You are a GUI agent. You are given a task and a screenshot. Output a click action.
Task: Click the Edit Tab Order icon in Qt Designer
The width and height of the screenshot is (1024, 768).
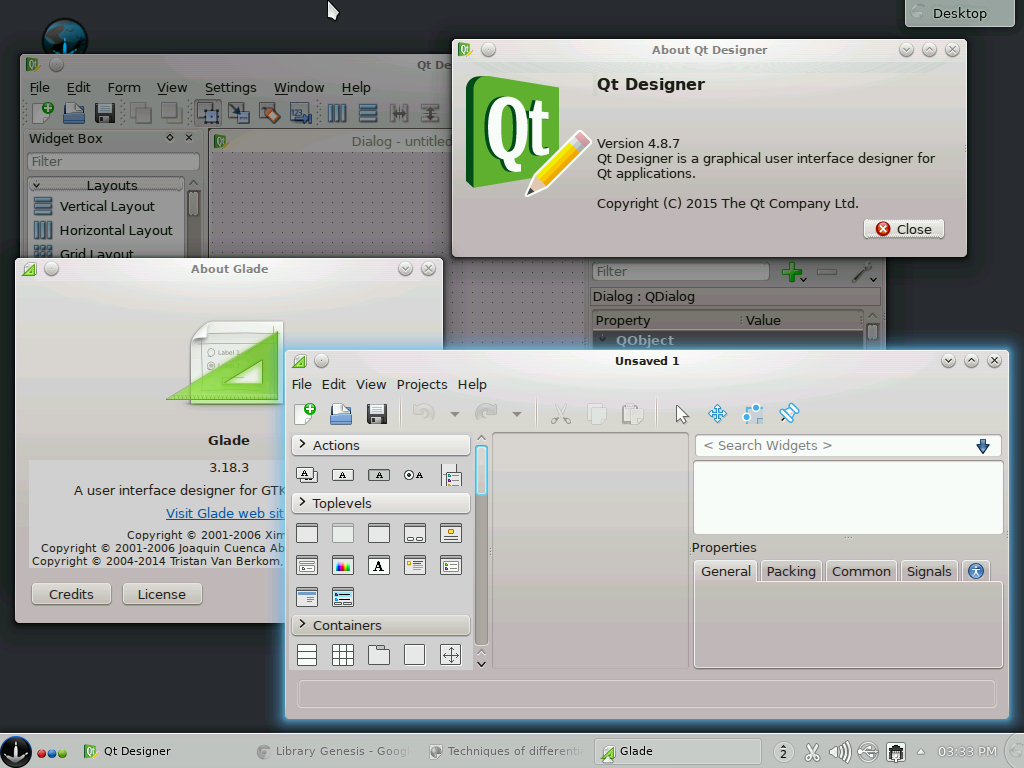point(301,113)
